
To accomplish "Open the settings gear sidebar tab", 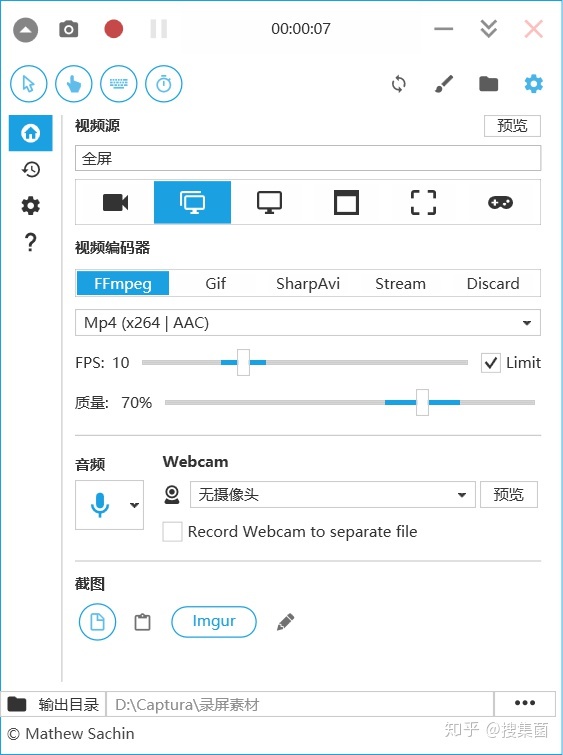I will [x=31, y=206].
